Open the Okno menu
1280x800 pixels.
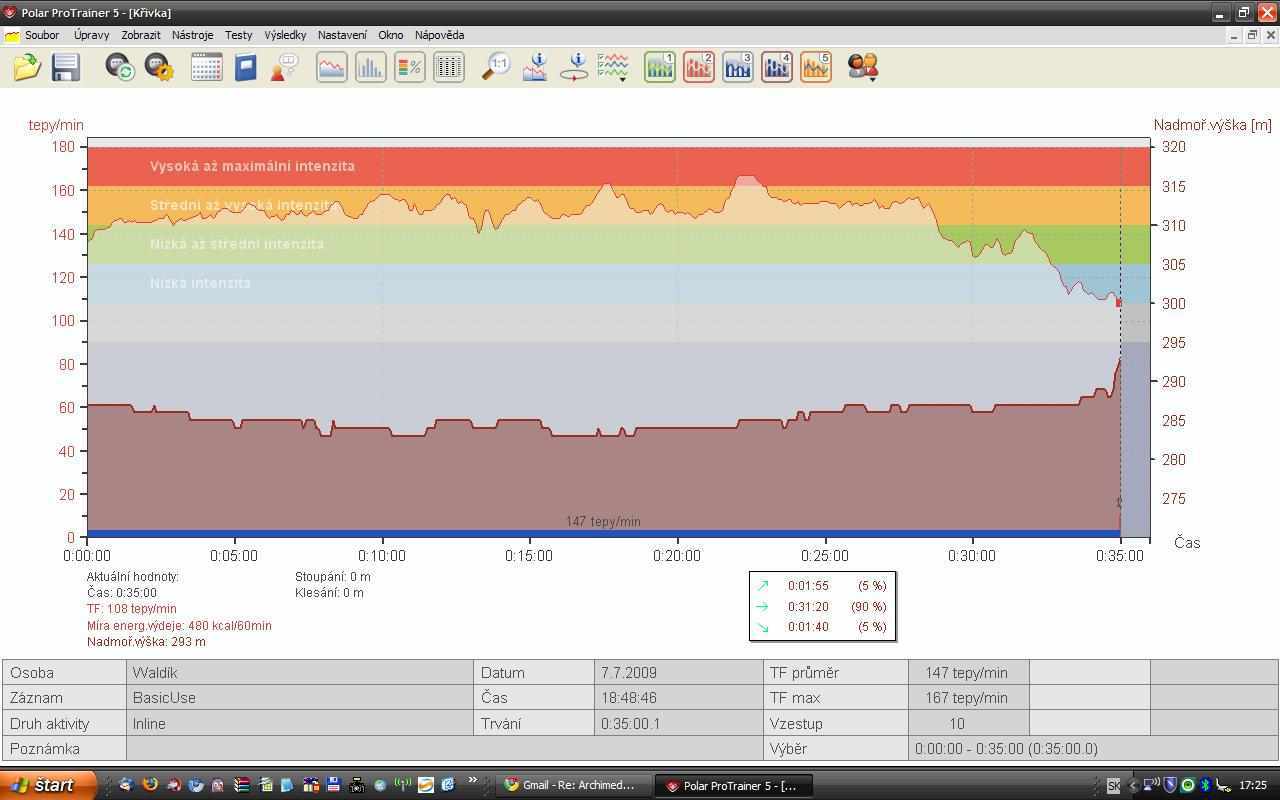coord(390,35)
